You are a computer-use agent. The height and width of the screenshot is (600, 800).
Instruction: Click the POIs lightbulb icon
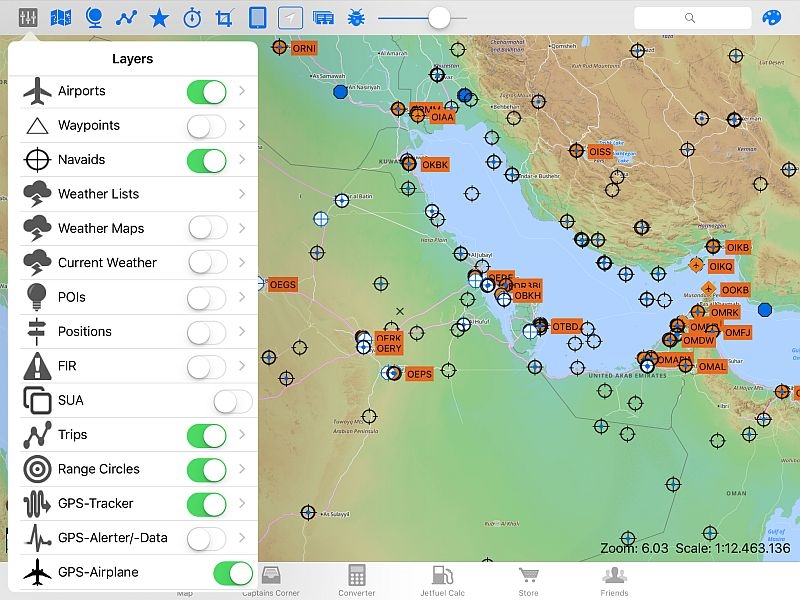pos(37,297)
